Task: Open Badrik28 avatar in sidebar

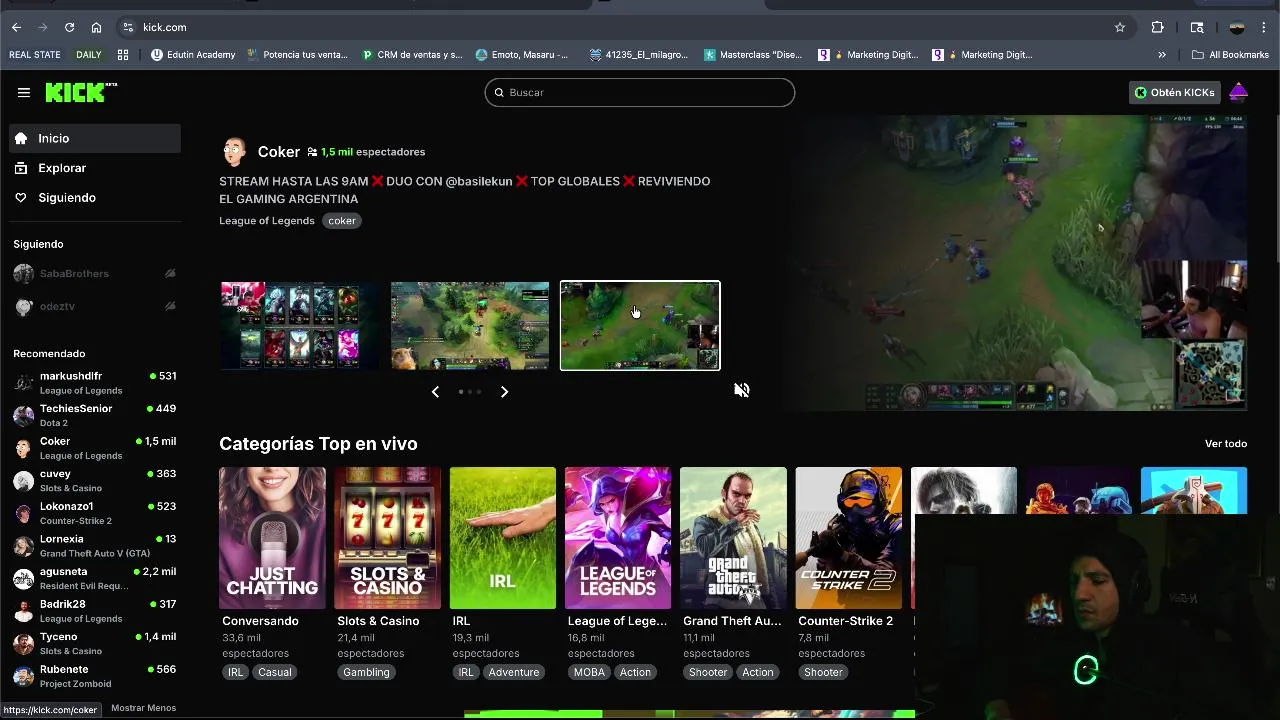Action: [x=23, y=611]
